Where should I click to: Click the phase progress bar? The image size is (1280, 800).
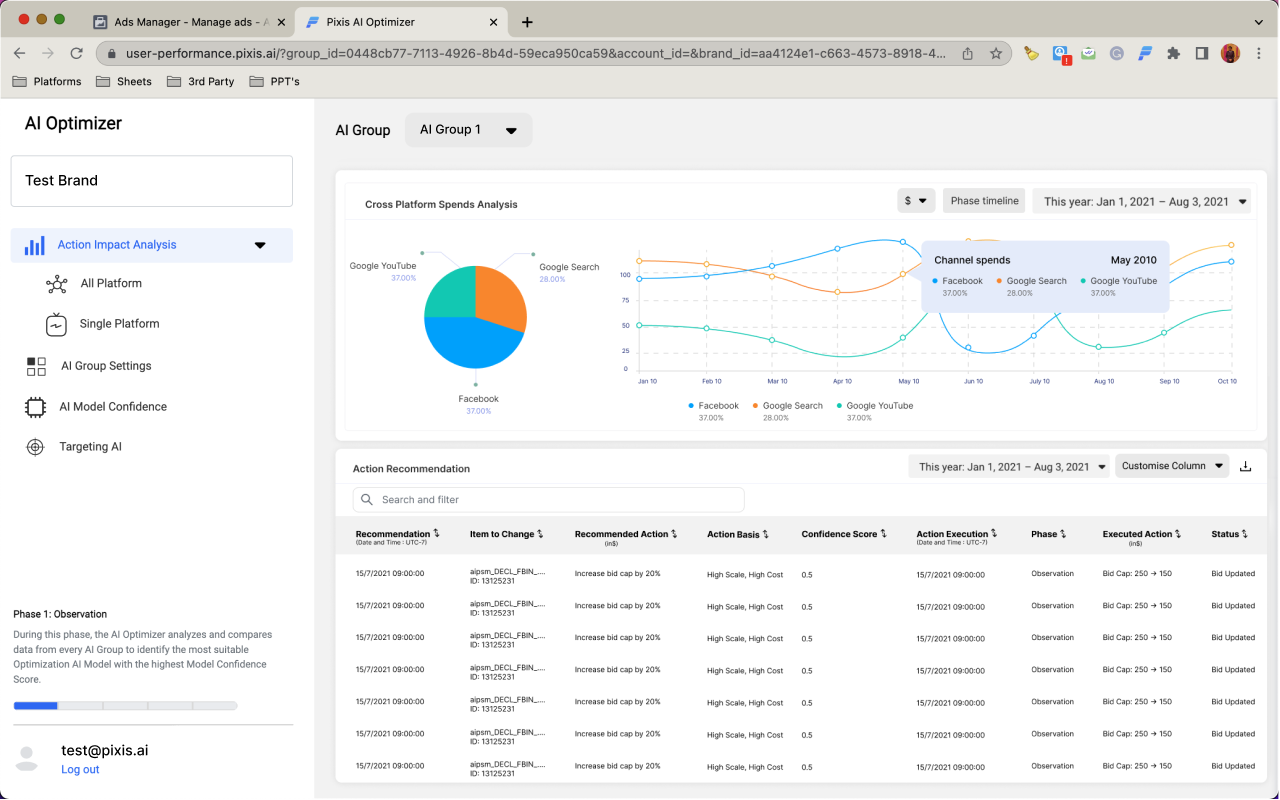tap(125, 706)
